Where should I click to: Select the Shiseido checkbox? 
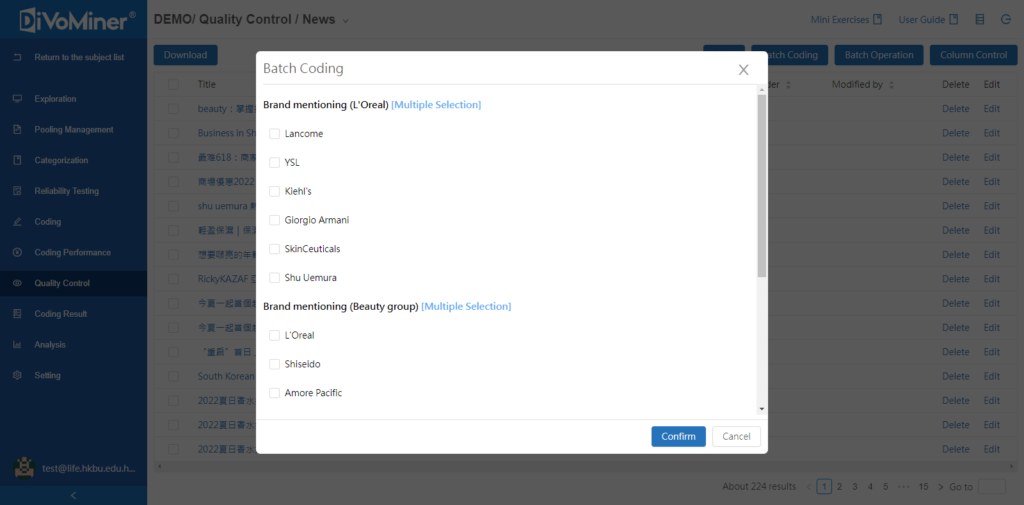274,364
